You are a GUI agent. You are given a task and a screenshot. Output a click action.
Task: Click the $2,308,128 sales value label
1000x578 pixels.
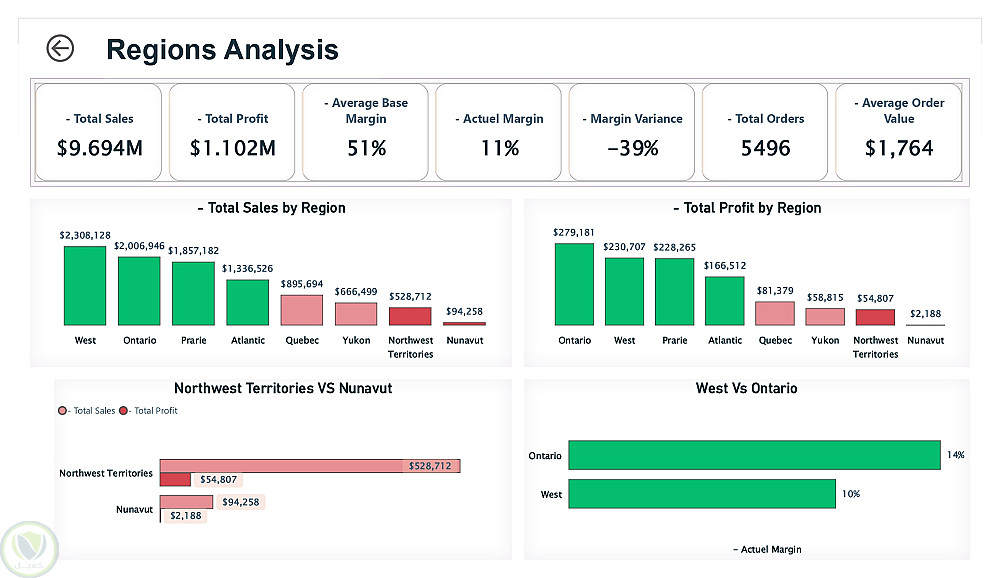tap(85, 235)
